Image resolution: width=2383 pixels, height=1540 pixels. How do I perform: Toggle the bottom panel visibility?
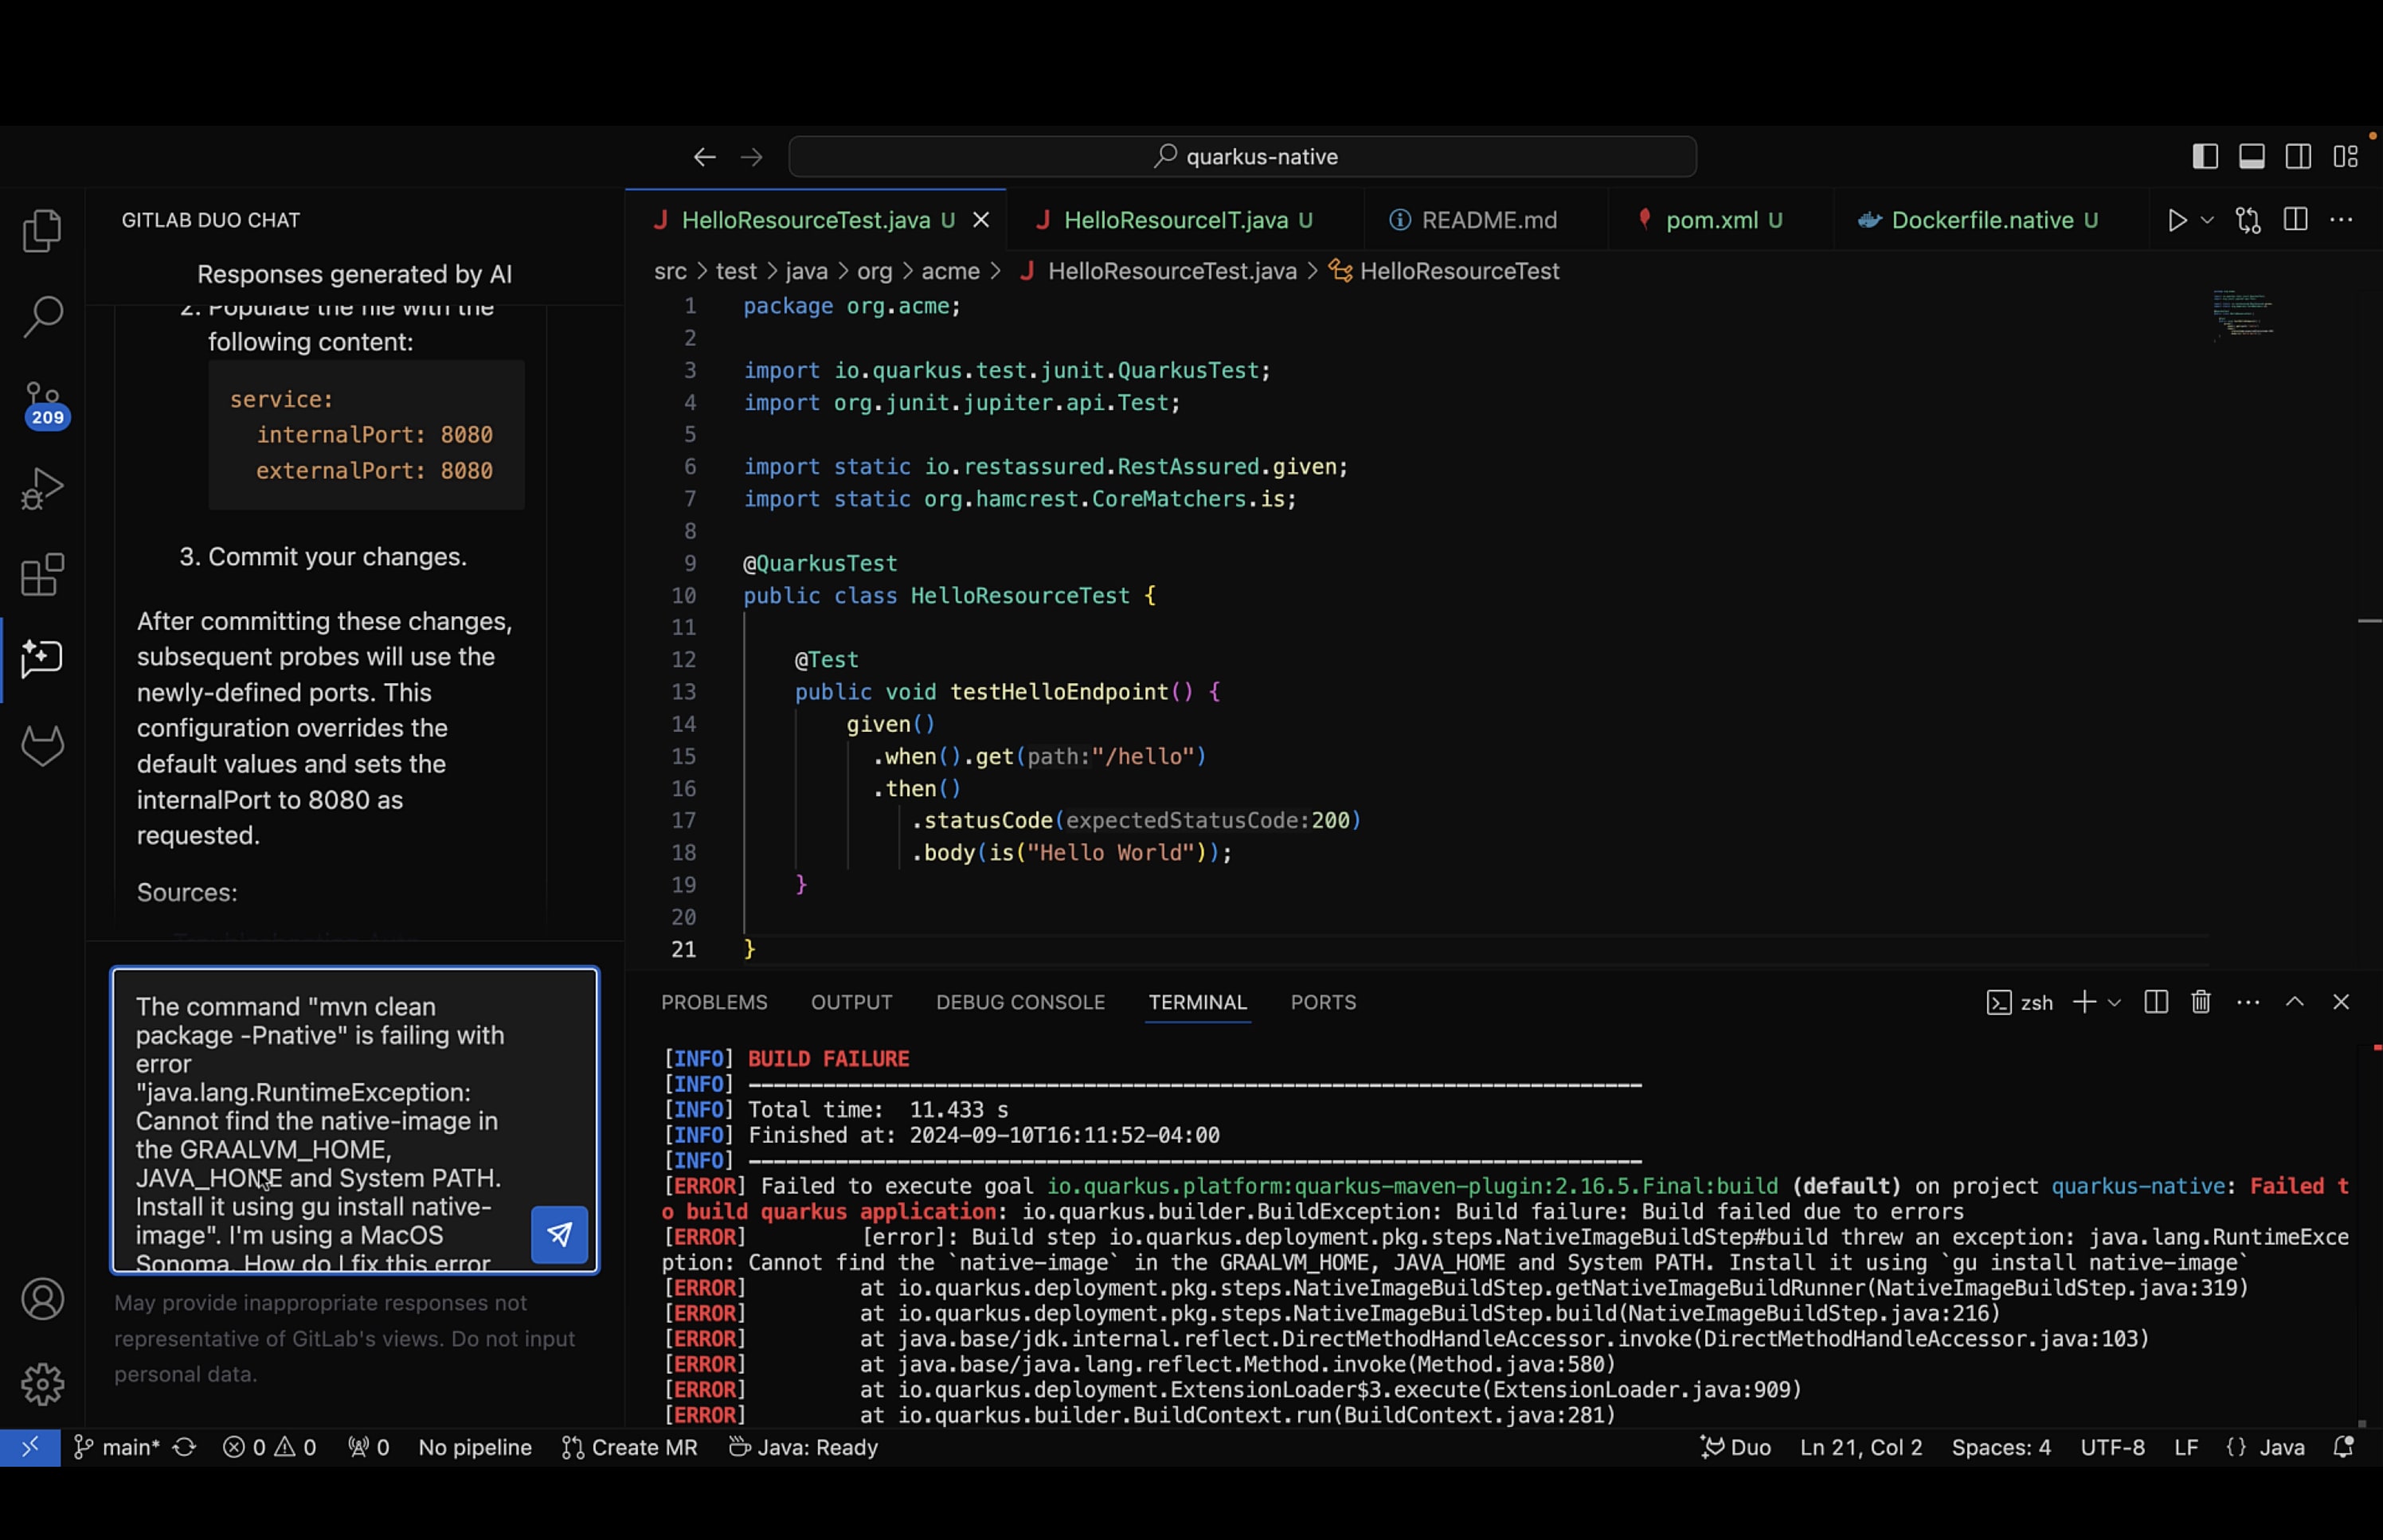point(2251,157)
